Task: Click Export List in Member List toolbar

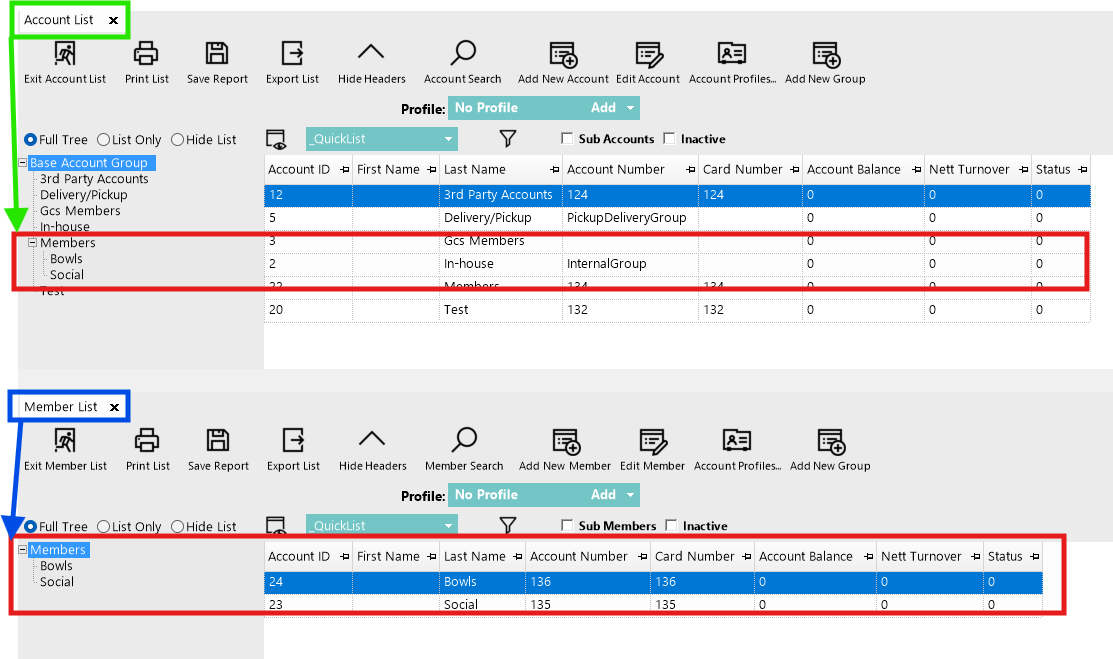Action: 293,450
